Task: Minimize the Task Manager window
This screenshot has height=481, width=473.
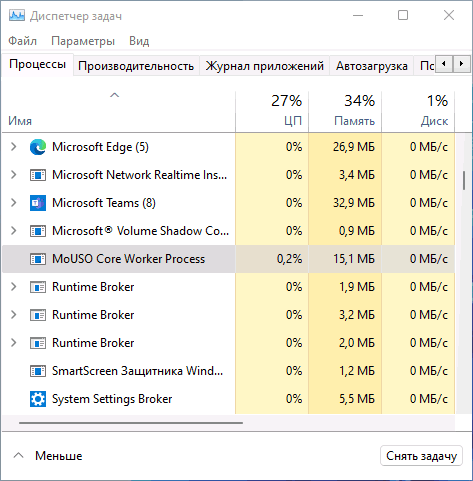Action: pyautogui.click(x=358, y=15)
